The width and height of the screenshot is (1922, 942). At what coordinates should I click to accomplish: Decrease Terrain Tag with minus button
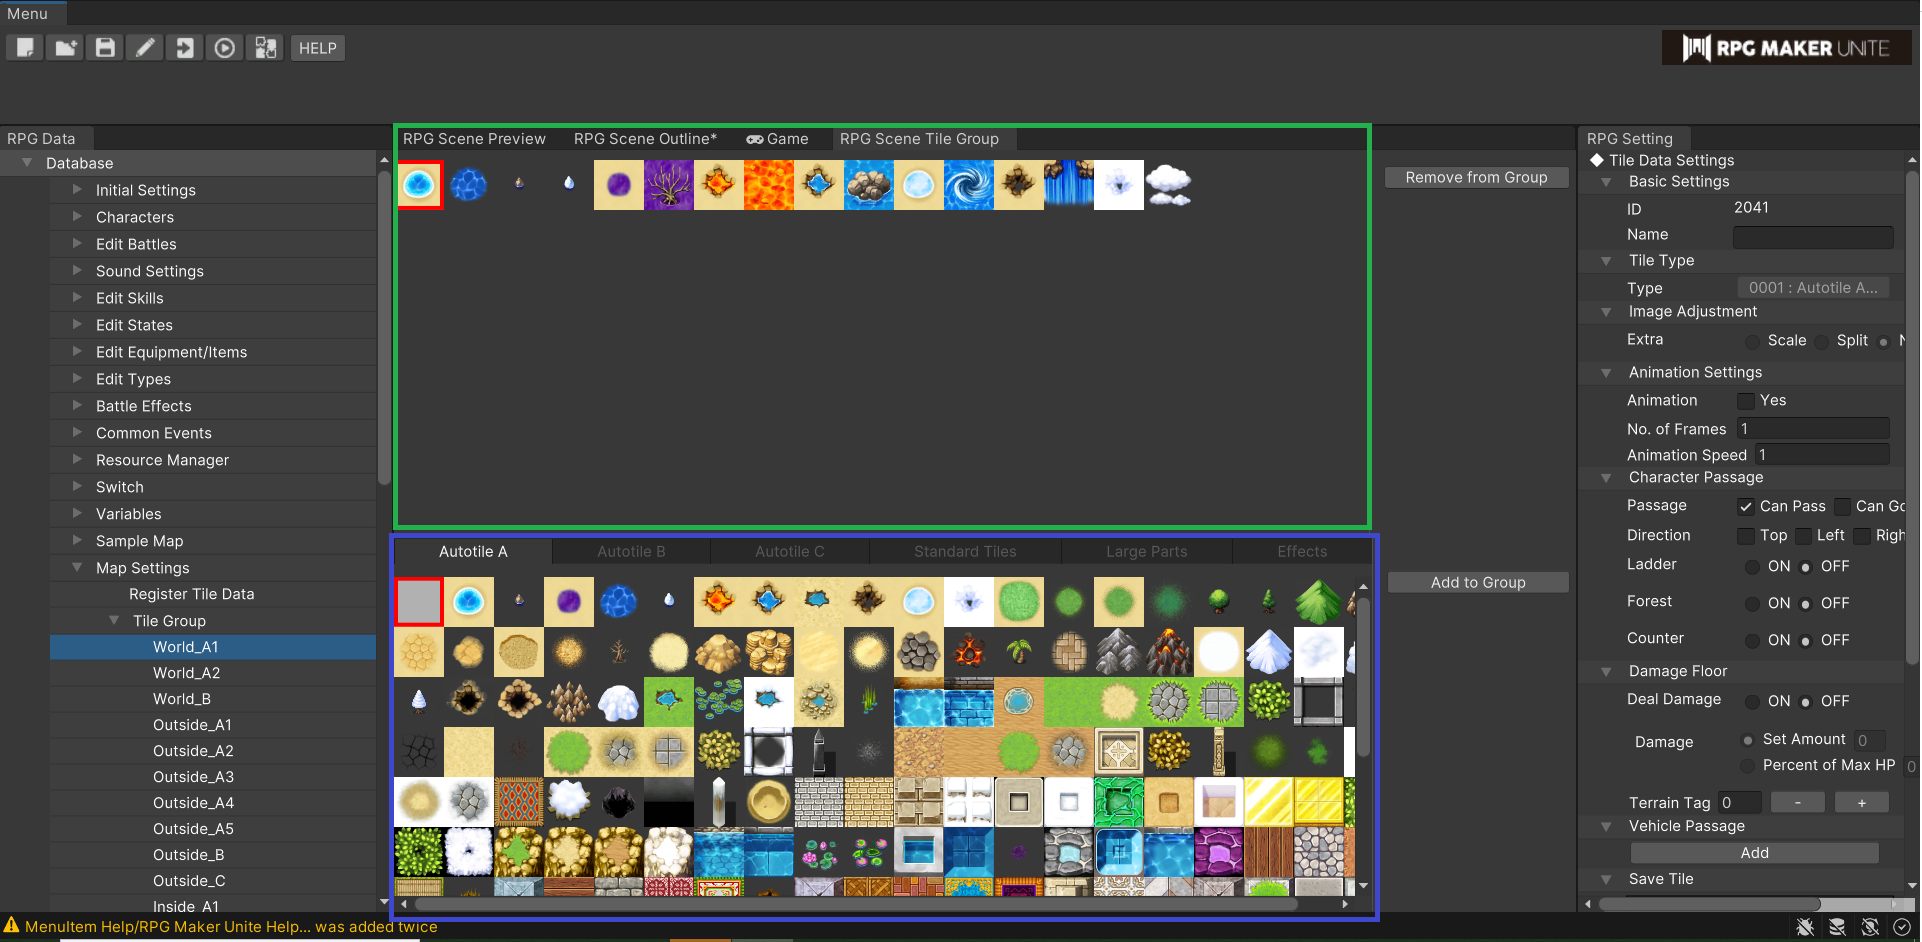pos(1797,803)
